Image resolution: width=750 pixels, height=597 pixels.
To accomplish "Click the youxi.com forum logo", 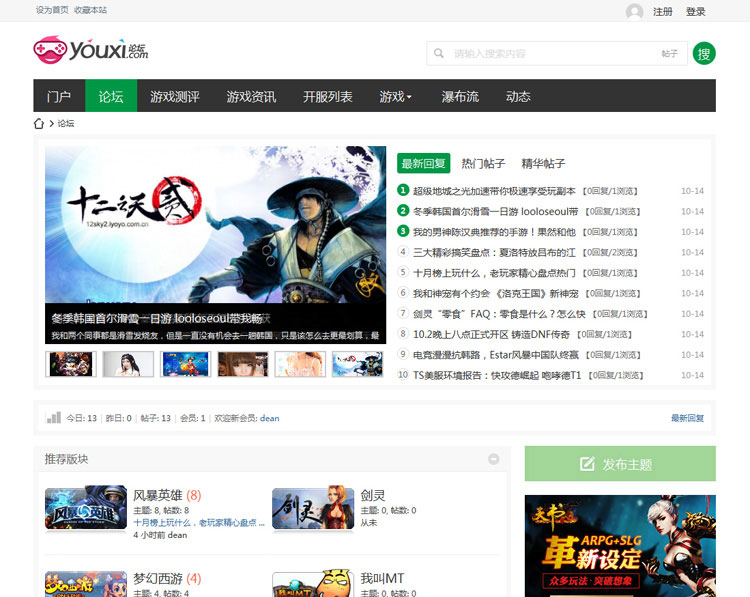I will [91, 49].
